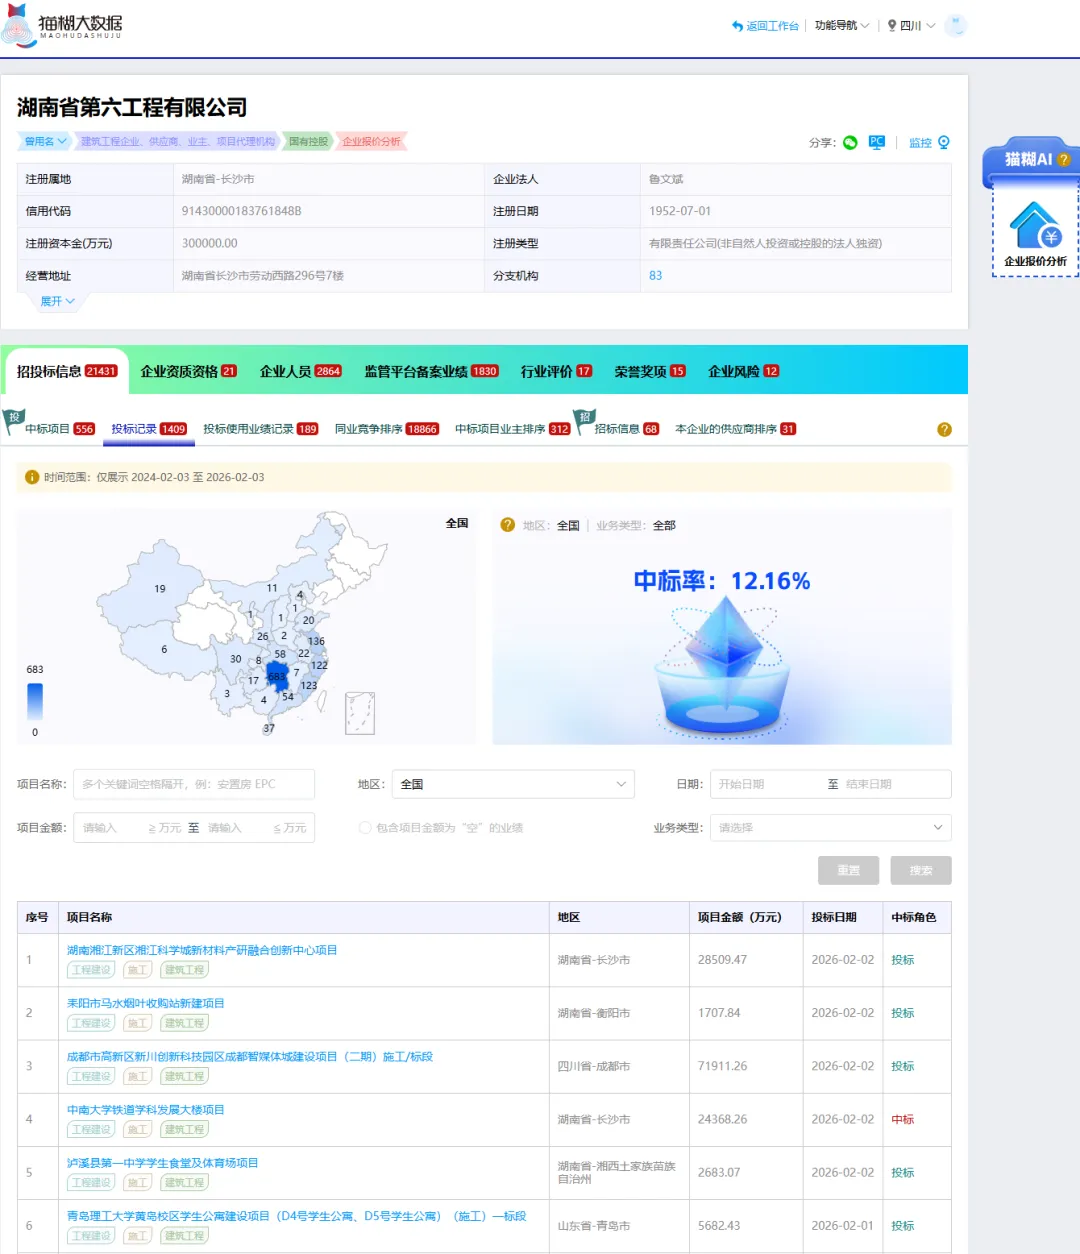Open the 中标项目 sub-tab

(x=60, y=429)
